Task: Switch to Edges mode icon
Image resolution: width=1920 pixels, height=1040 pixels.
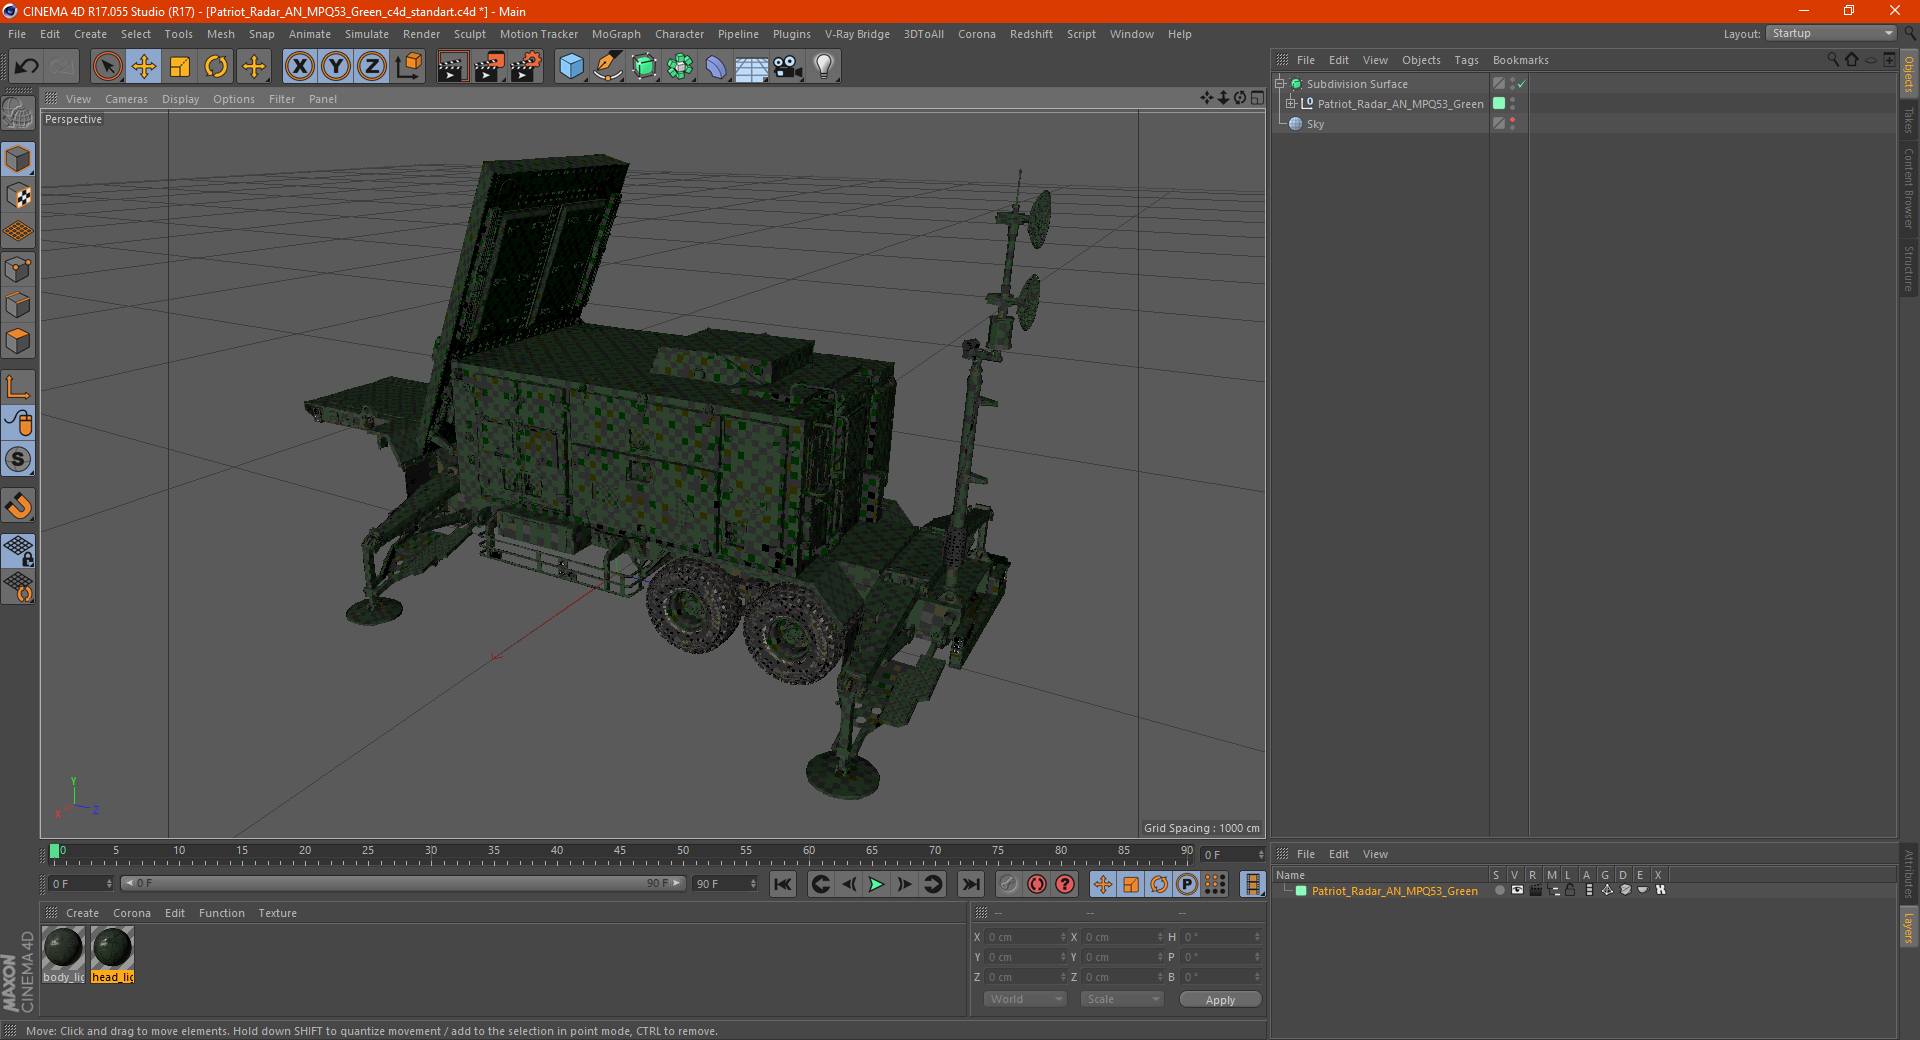Action: (x=18, y=305)
